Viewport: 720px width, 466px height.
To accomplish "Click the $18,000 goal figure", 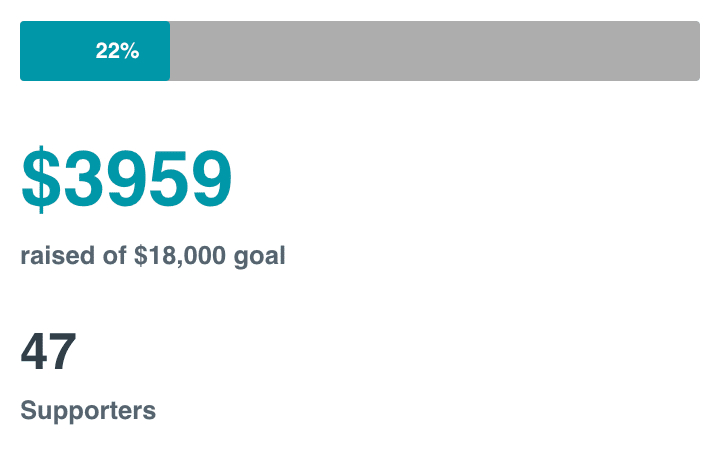I will [180, 256].
